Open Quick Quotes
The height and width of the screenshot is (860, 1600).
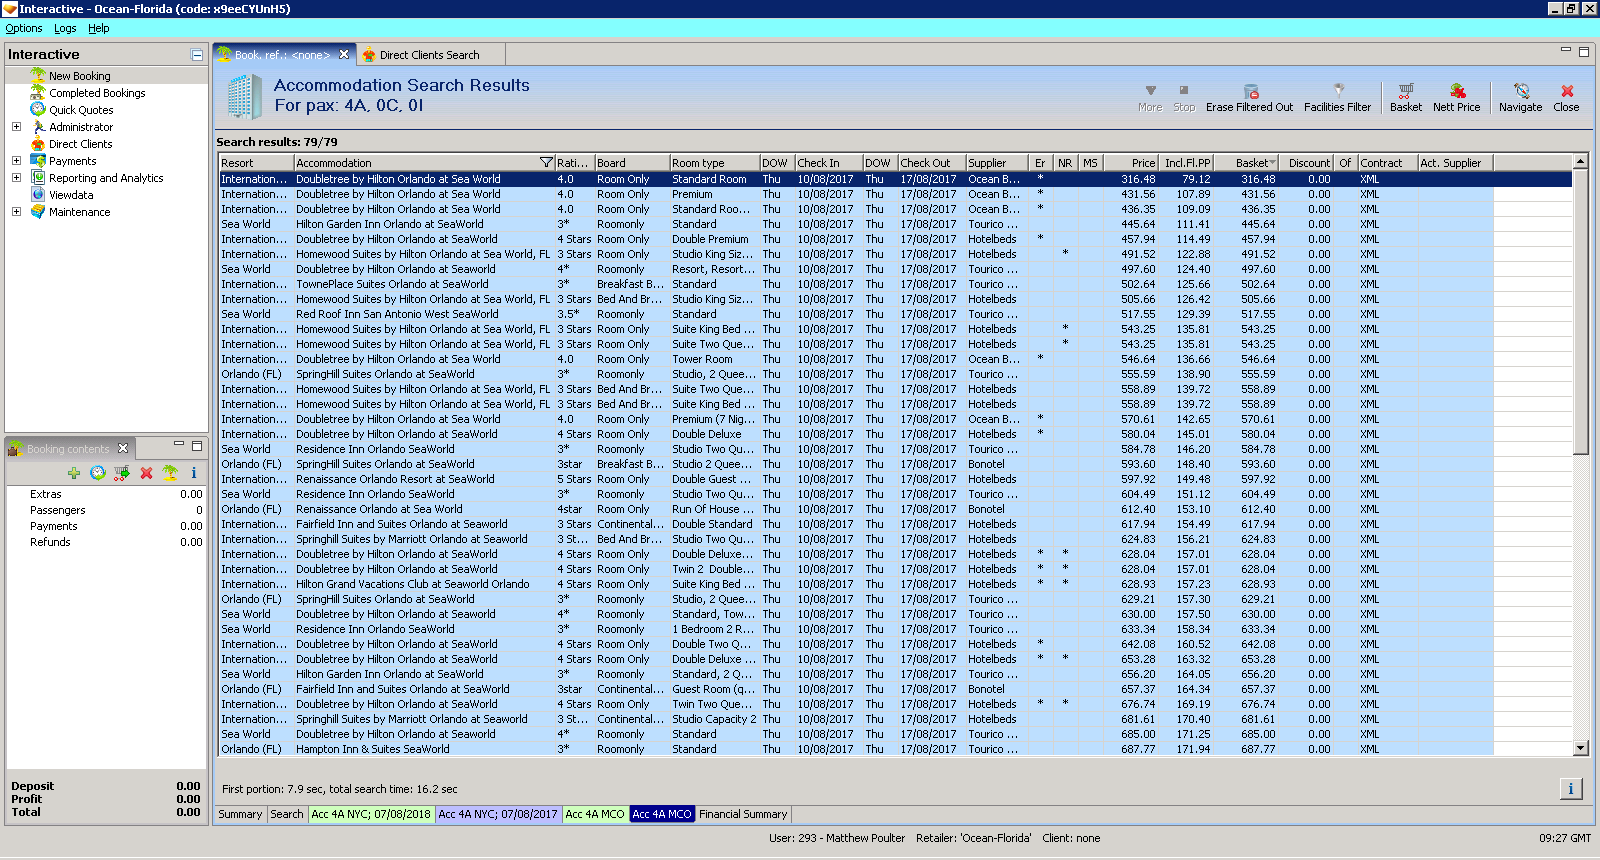[x=81, y=110]
